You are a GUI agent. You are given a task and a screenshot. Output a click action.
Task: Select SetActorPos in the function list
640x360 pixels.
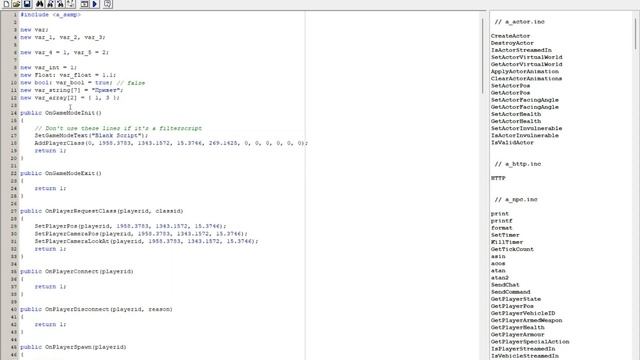pyautogui.click(x=510, y=86)
